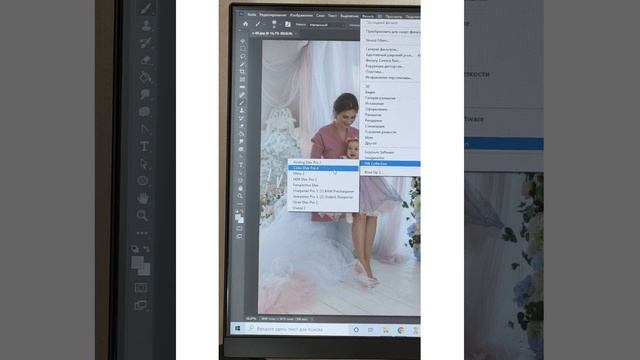Open the Редактирование menu

coord(273,15)
